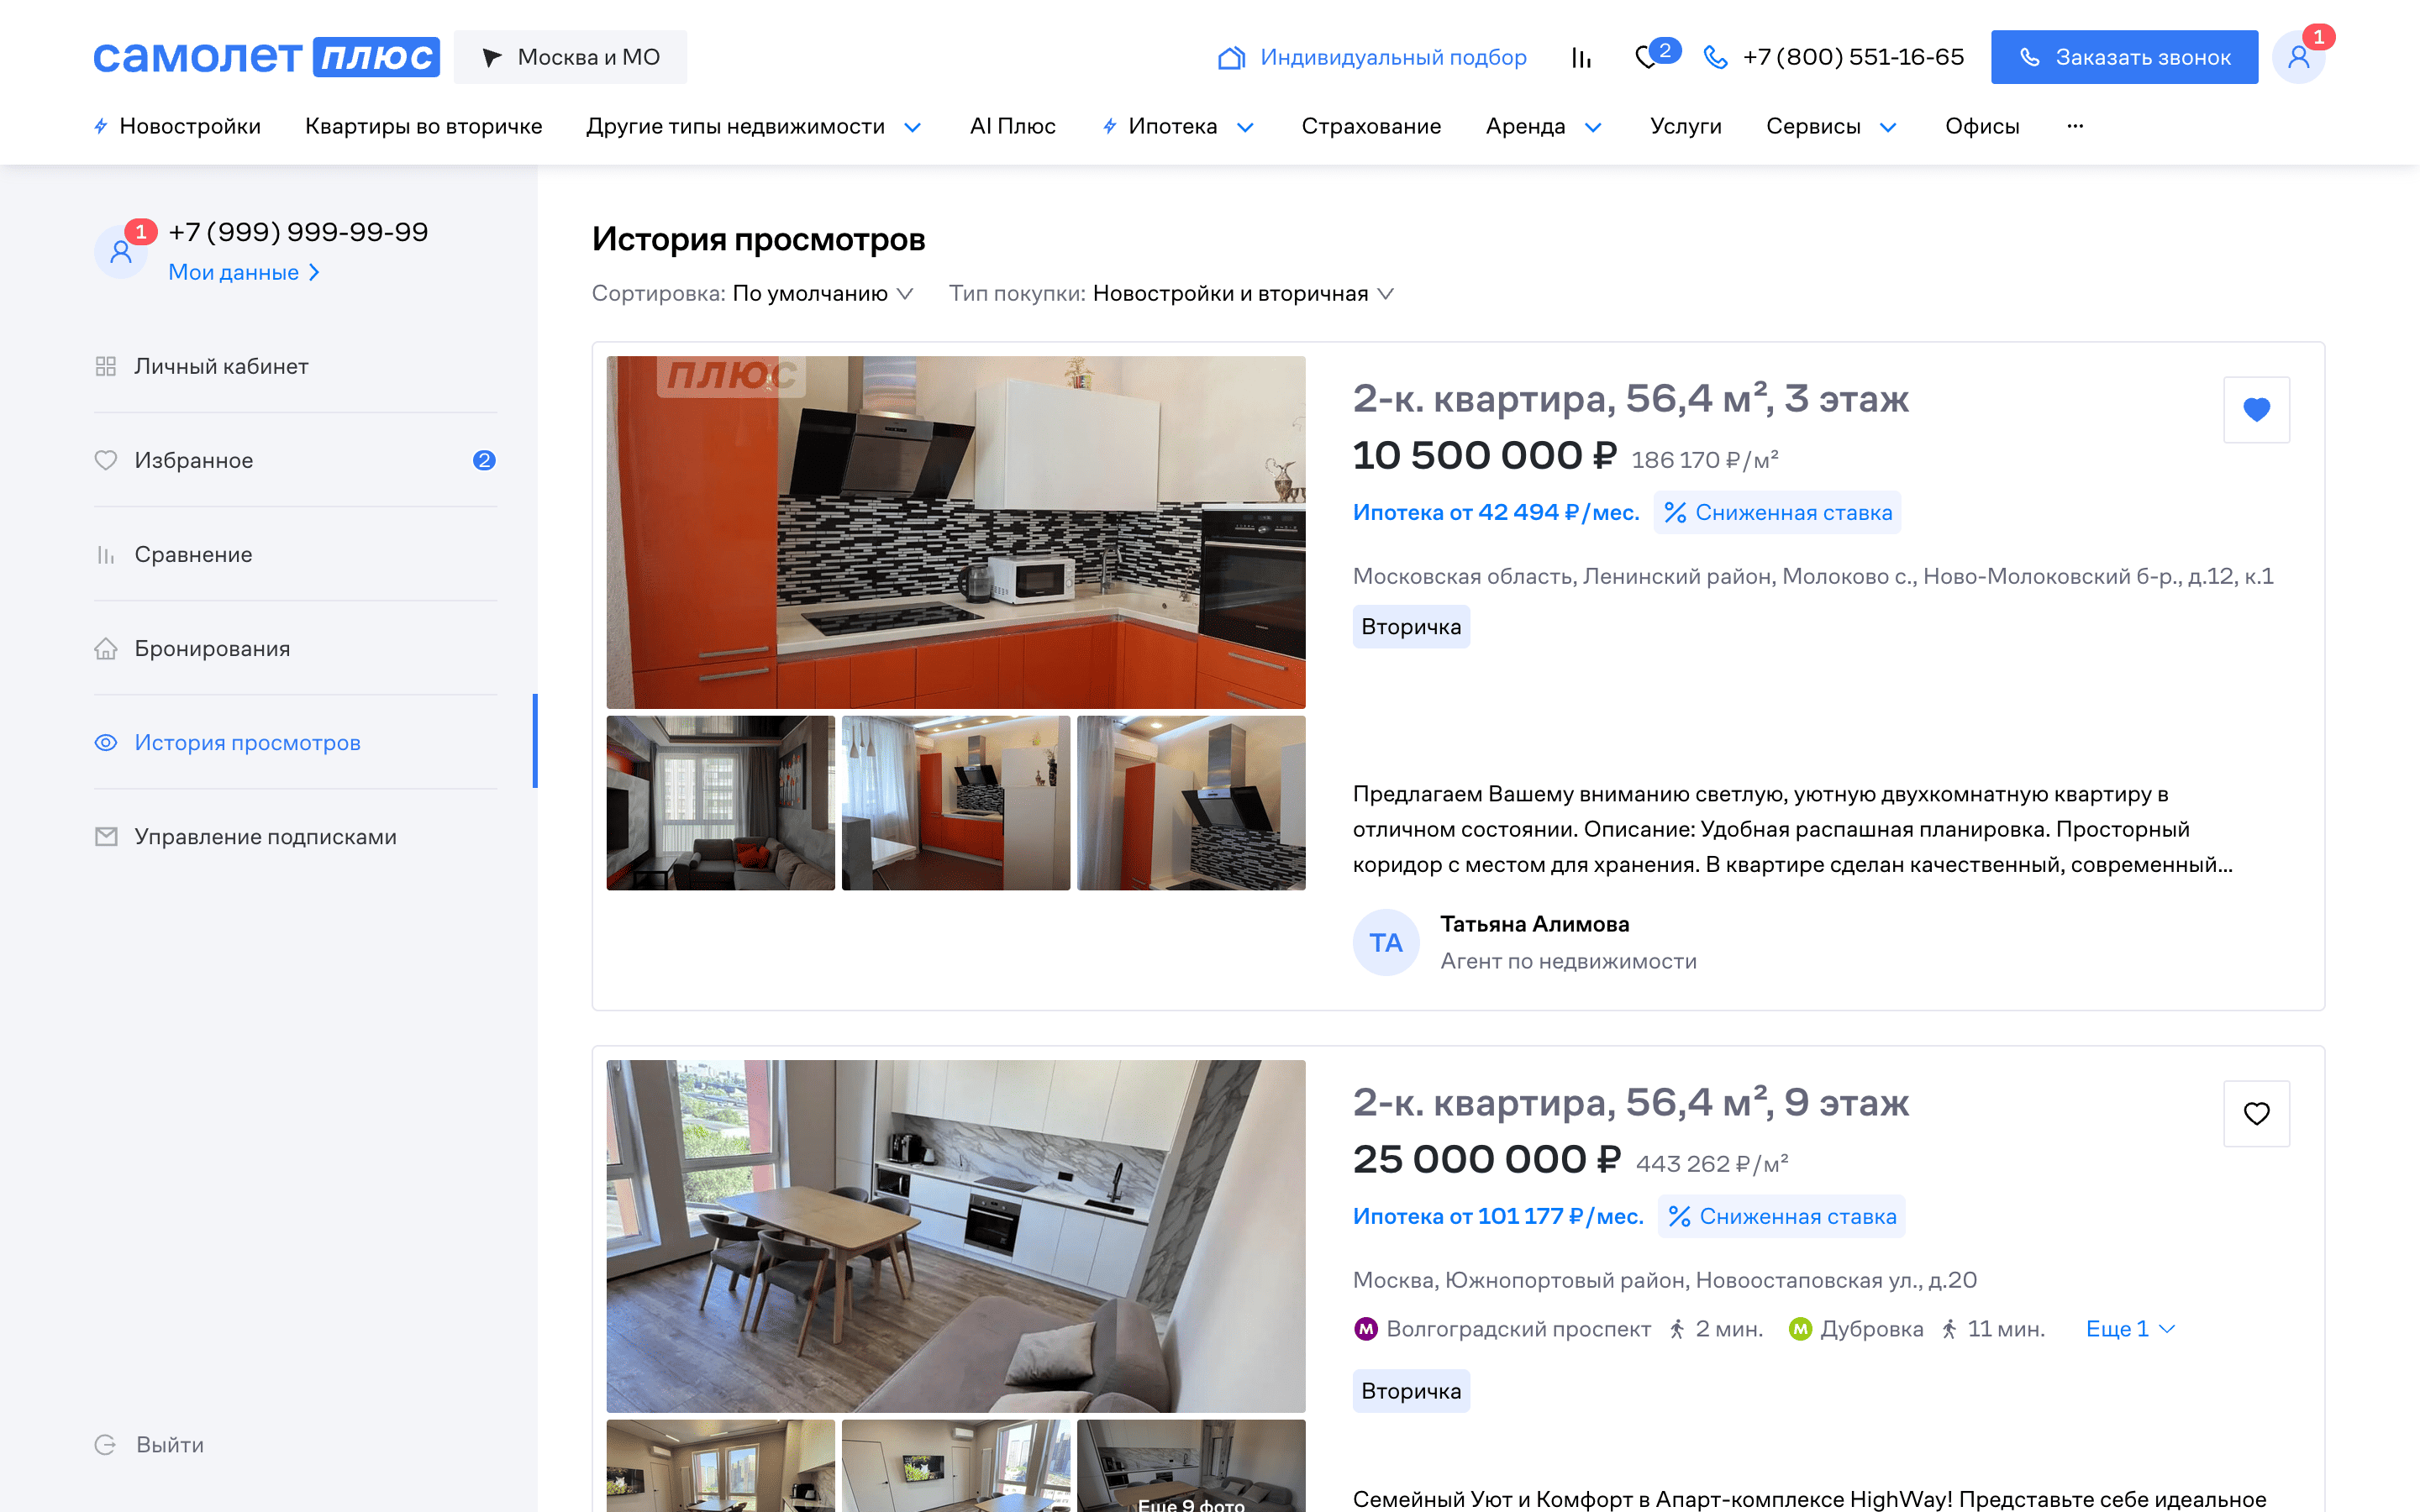Expand the Аренда dropdown menu

coord(1544,126)
